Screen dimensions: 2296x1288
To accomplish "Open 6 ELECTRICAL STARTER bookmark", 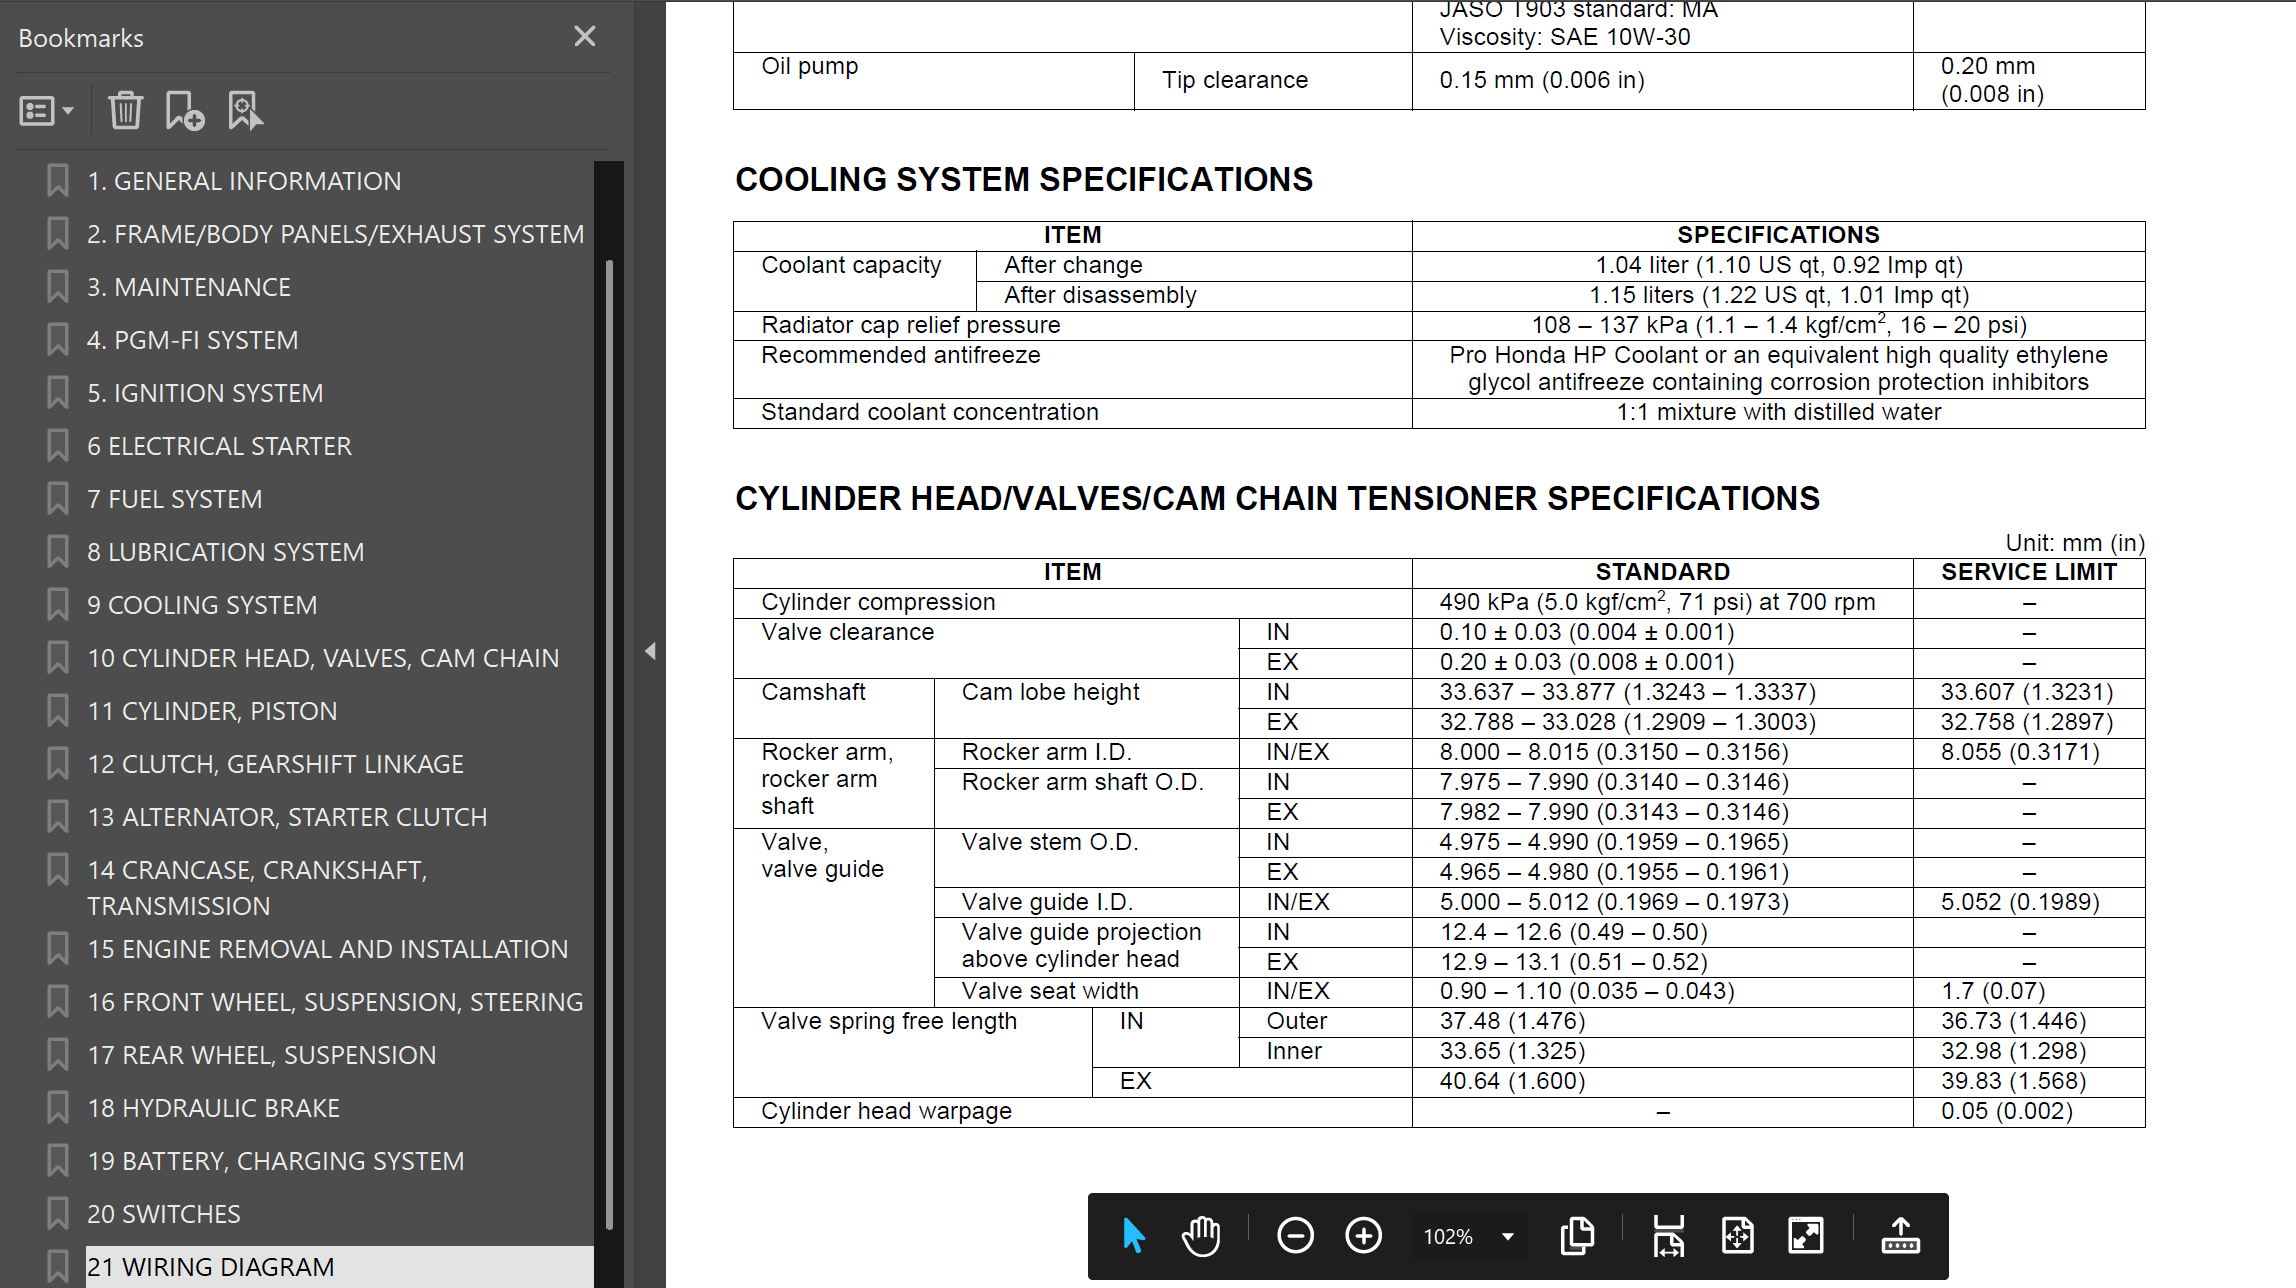I will point(220,446).
